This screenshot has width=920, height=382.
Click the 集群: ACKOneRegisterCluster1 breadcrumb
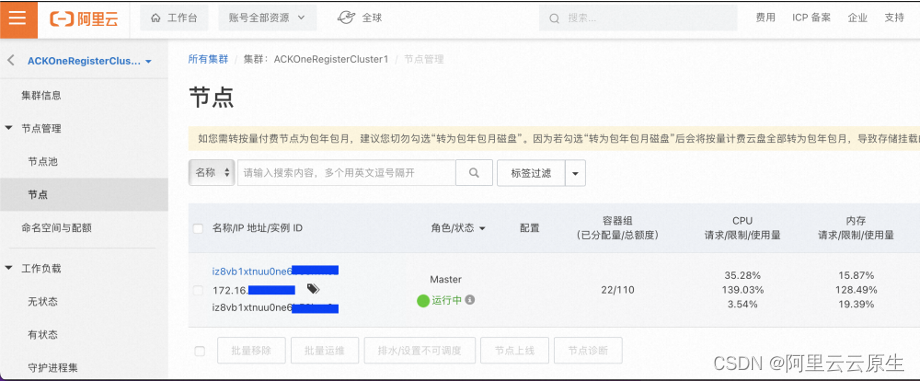point(316,59)
